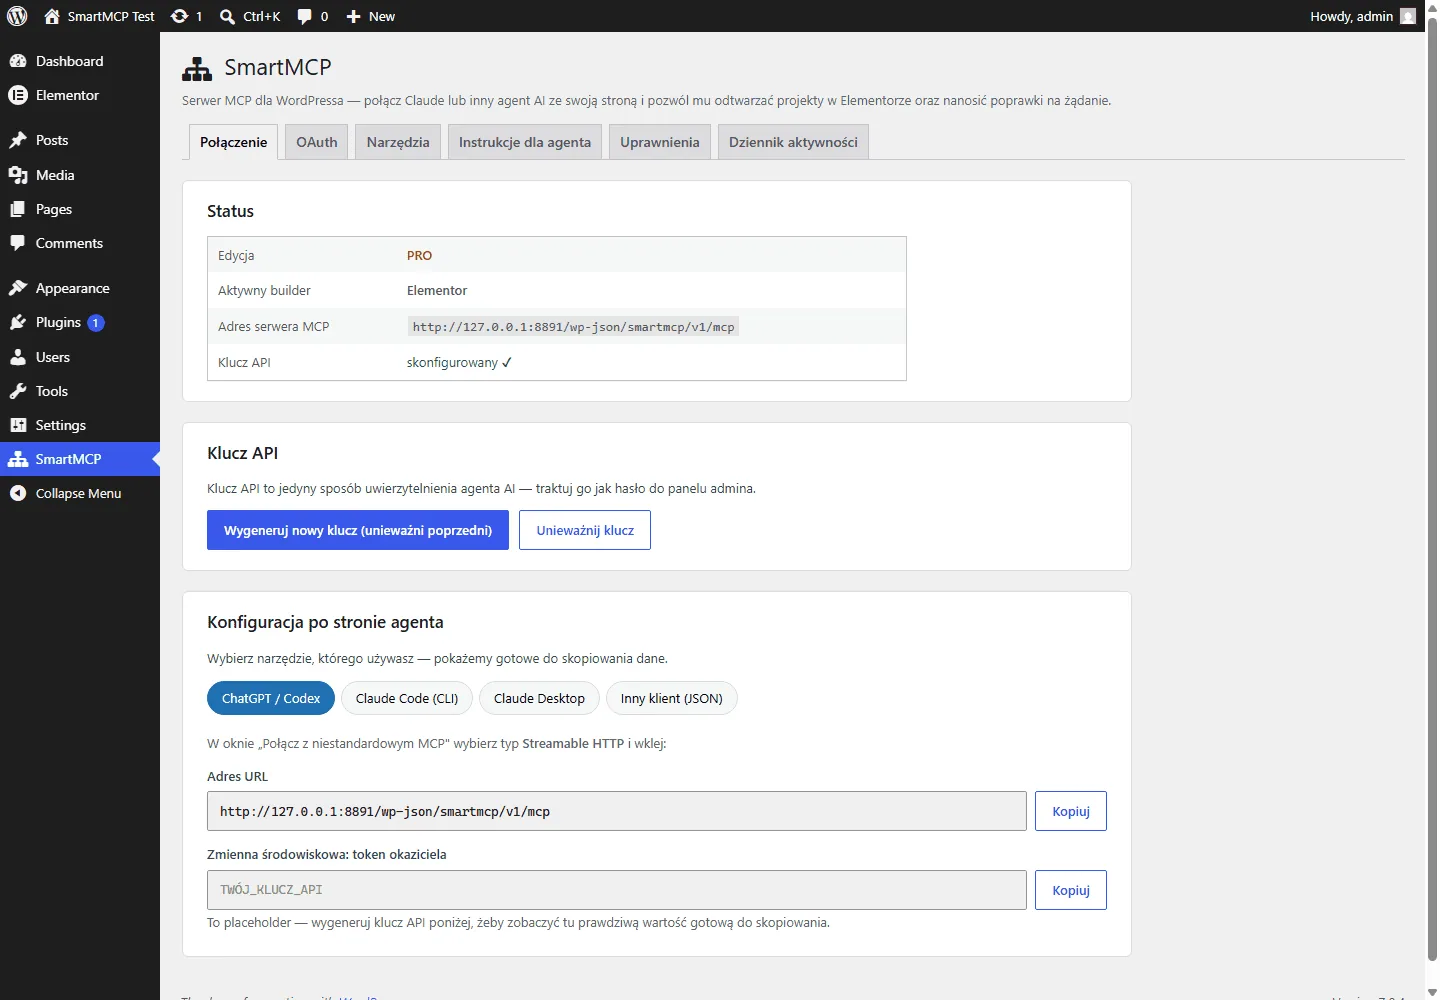Collapse the admin sidebar menu
This screenshot has width=1440, height=1000.
tap(80, 493)
